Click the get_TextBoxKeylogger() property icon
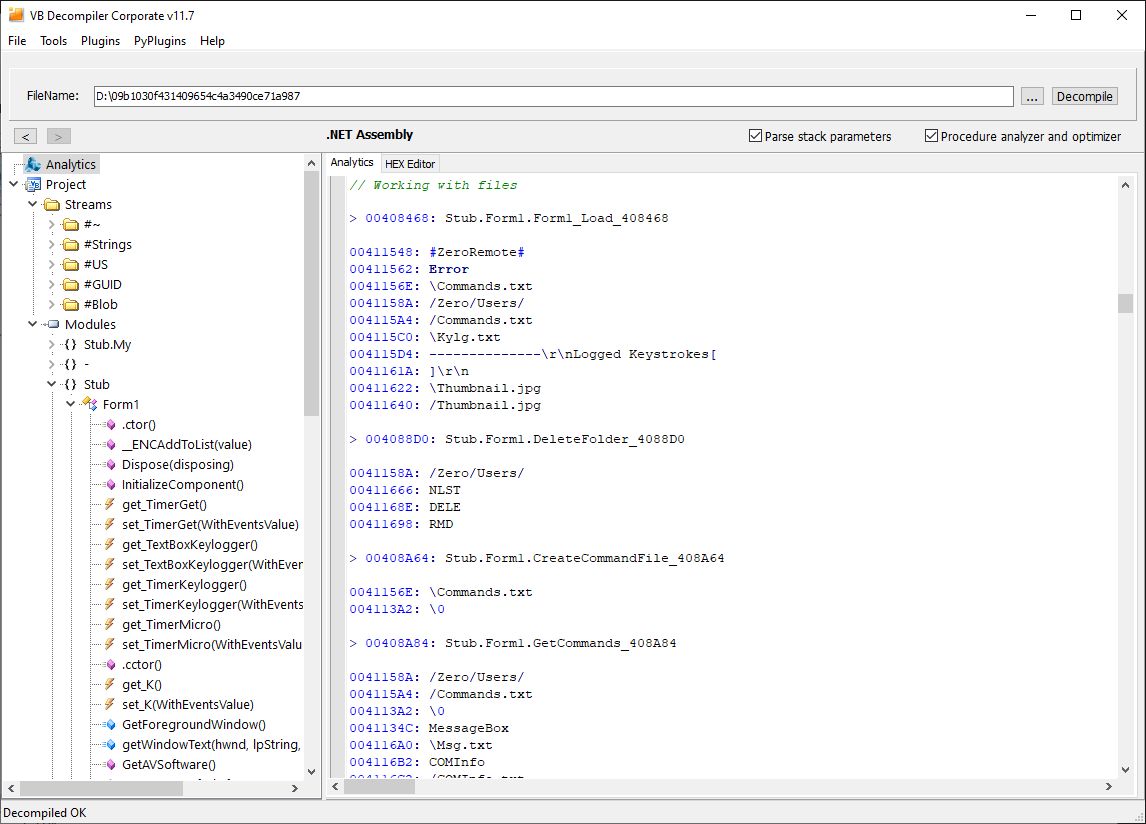Viewport: 1146px width, 824px height. [x=110, y=545]
